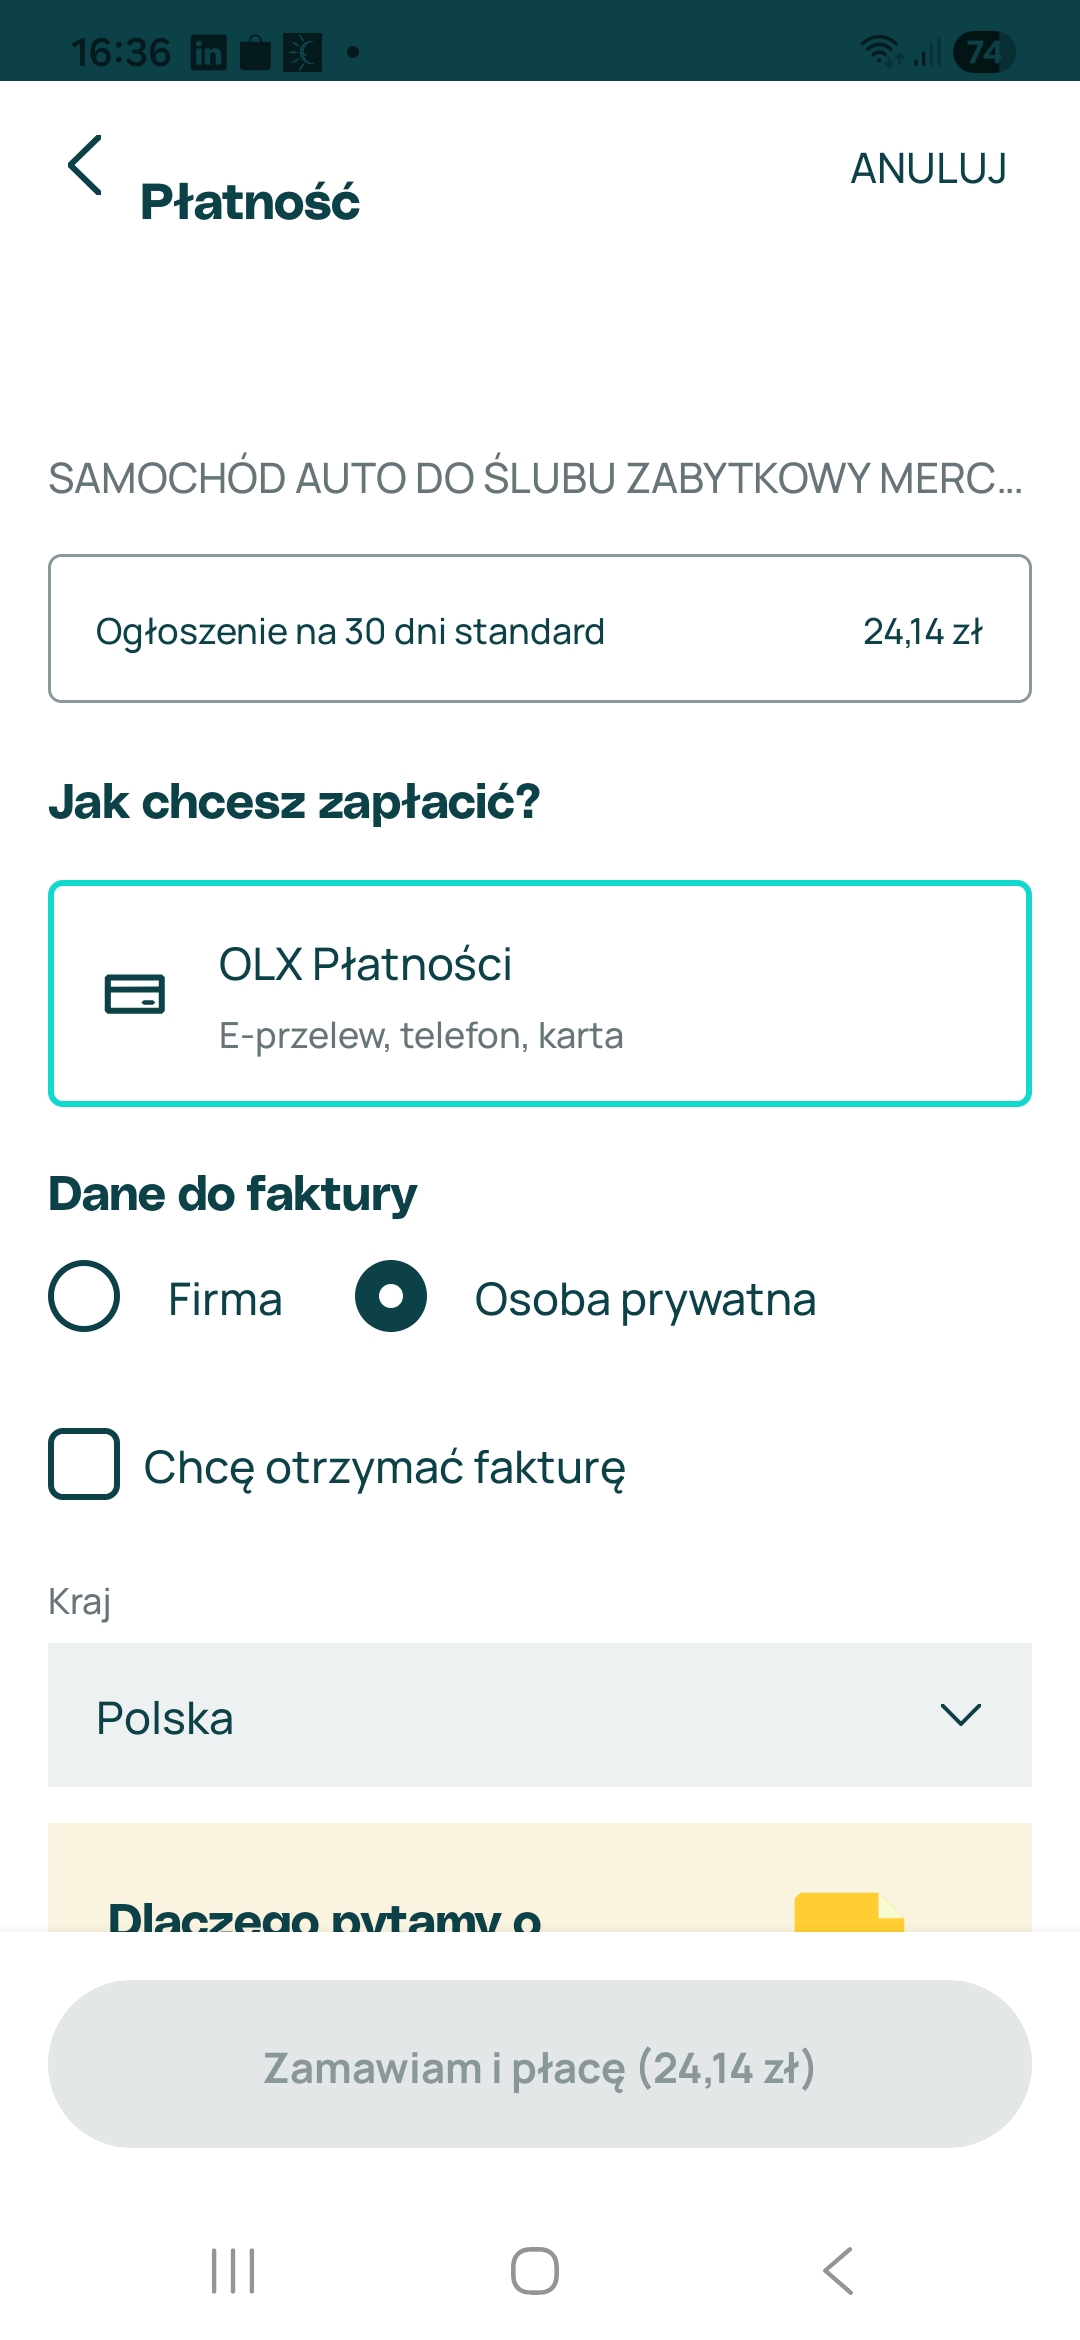Select the Firma radio button
Image resolution: width=1080 pixels, height=2340 pixels.
(85, 1296)
